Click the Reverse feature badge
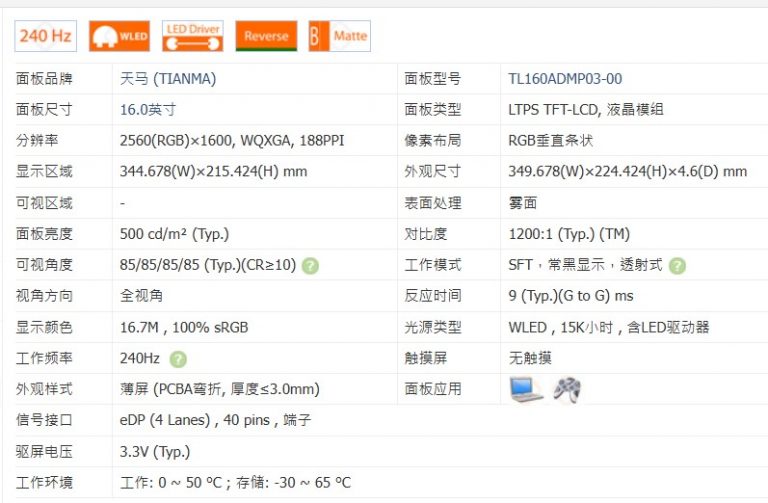The width and height of the screenshot is (768, 503). [x=266, y=36]
